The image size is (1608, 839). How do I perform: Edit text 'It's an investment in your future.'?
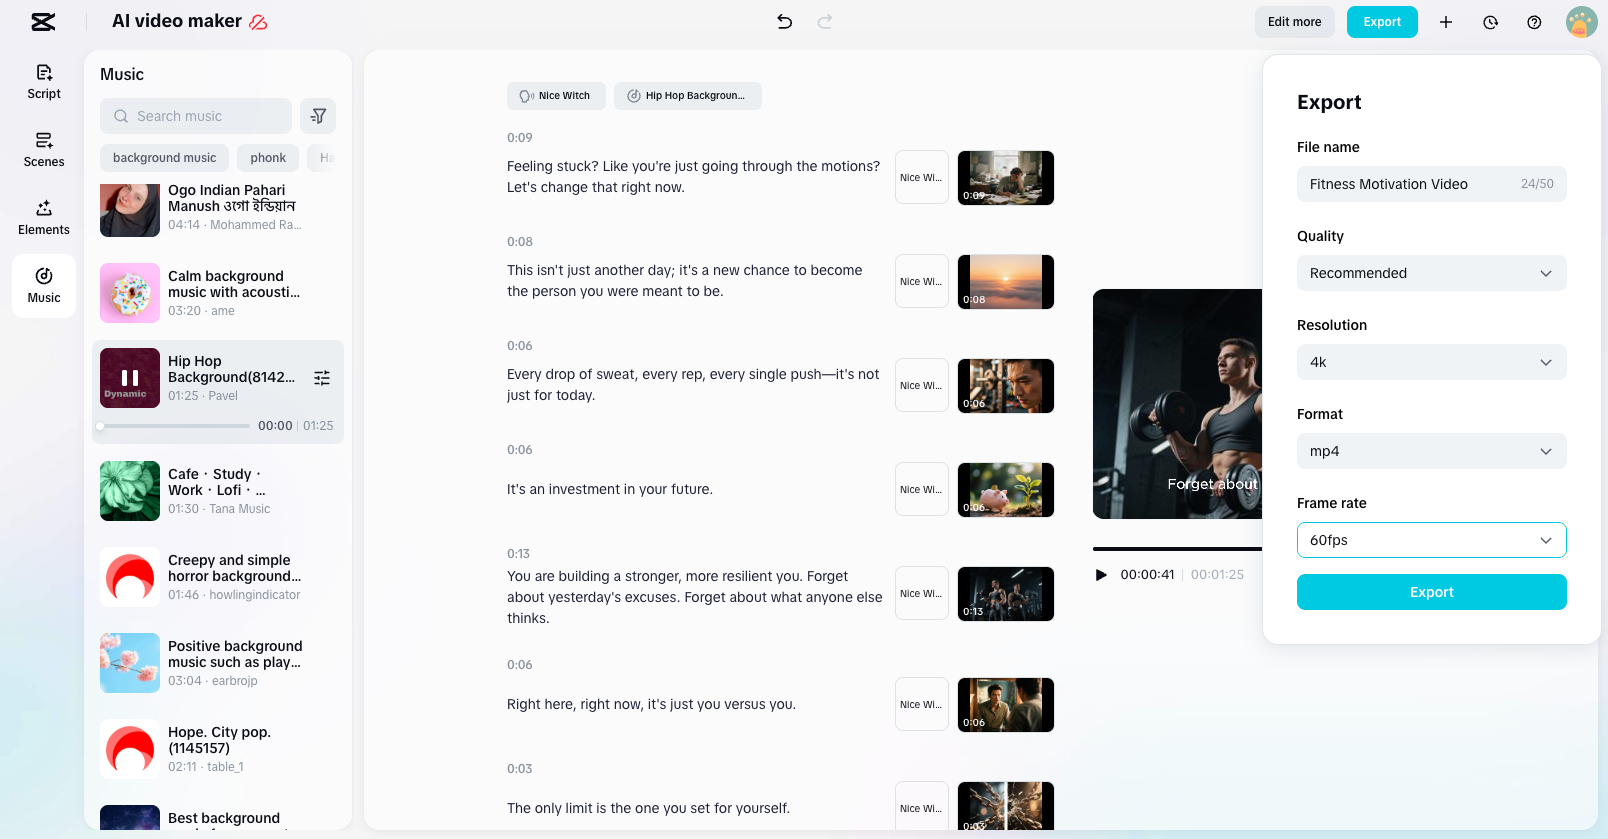610,490
